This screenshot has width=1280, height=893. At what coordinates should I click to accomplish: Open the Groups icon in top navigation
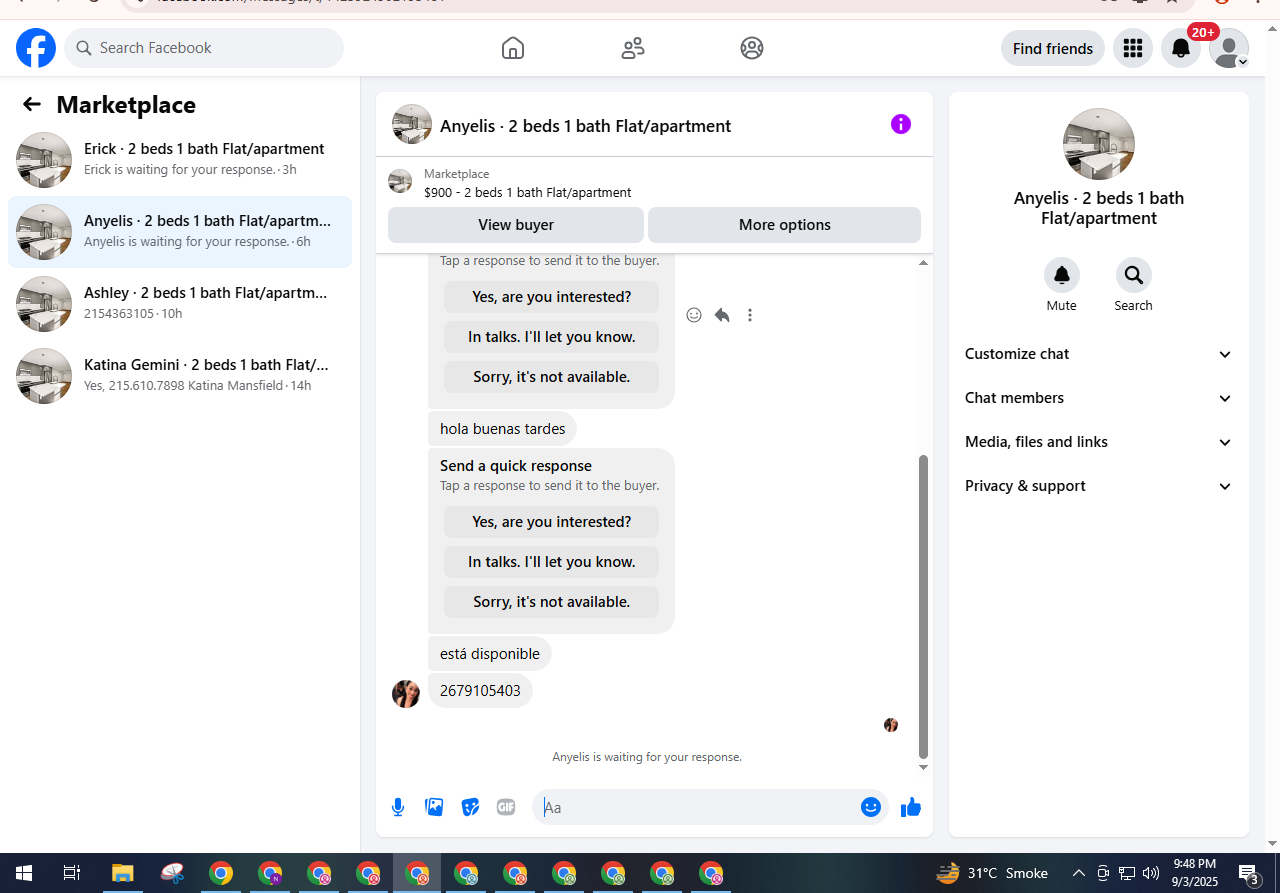click(x=752, y=48)
